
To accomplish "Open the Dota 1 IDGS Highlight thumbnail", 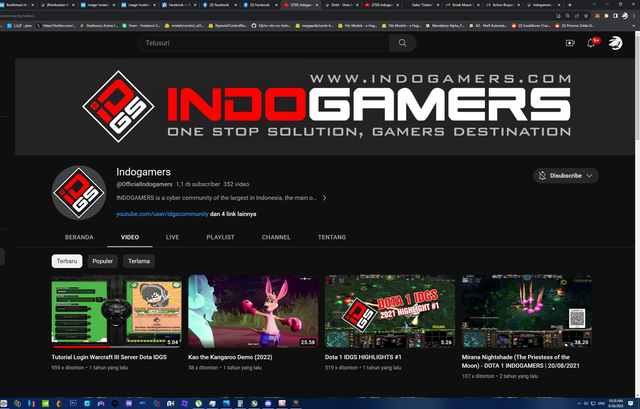I will click(x=390, y=311).
